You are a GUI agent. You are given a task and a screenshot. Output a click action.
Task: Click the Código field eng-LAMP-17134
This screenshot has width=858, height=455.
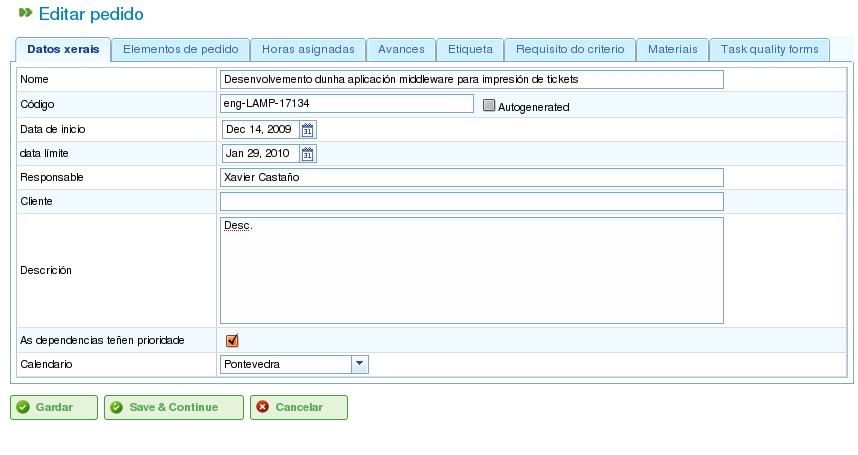tap(347, 104)
